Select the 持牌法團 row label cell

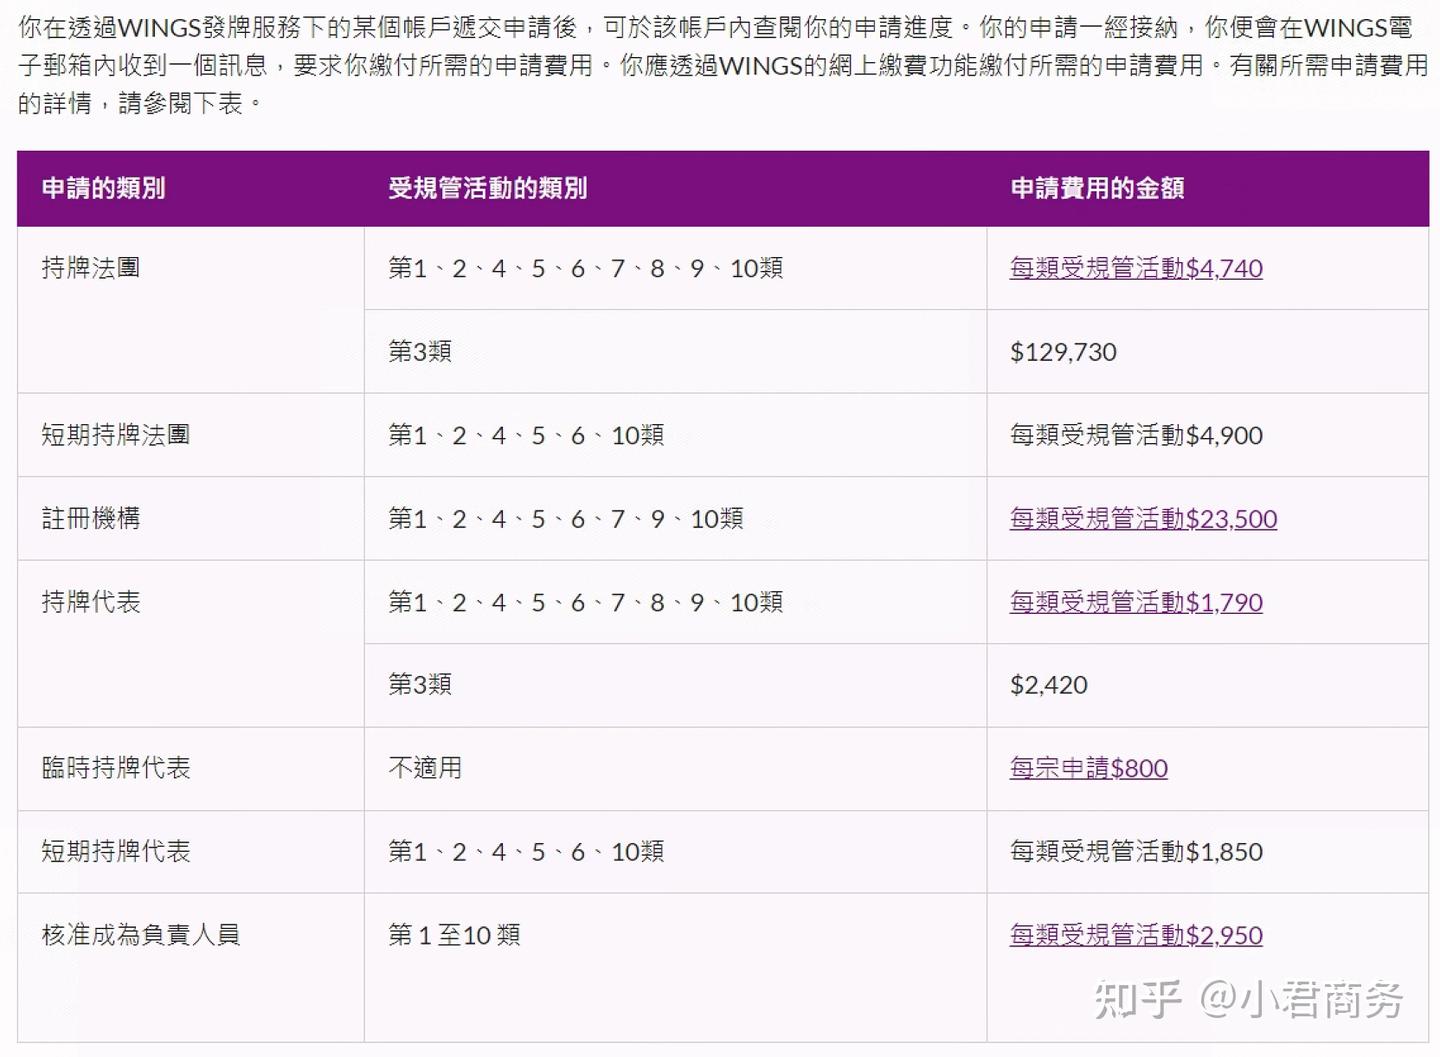click(x=90, y=268)
